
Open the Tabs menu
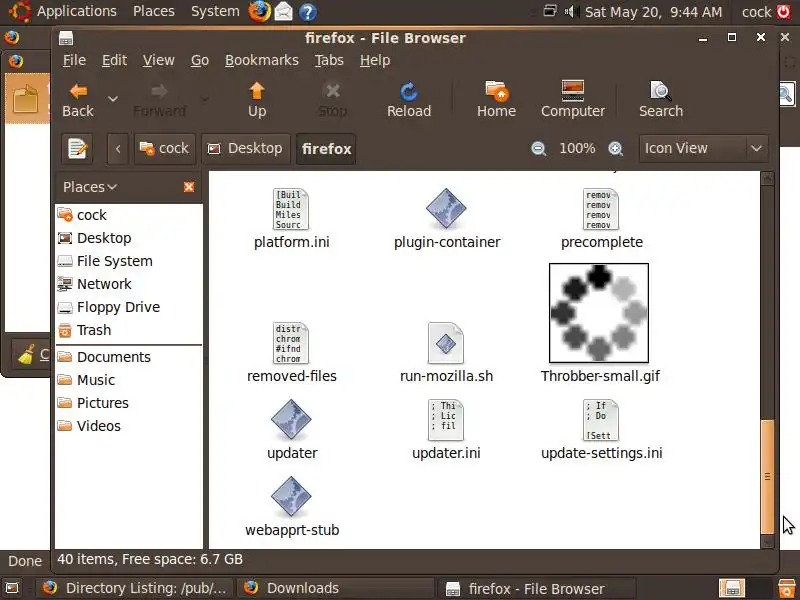pyautogui.click(x=329, y=60)
